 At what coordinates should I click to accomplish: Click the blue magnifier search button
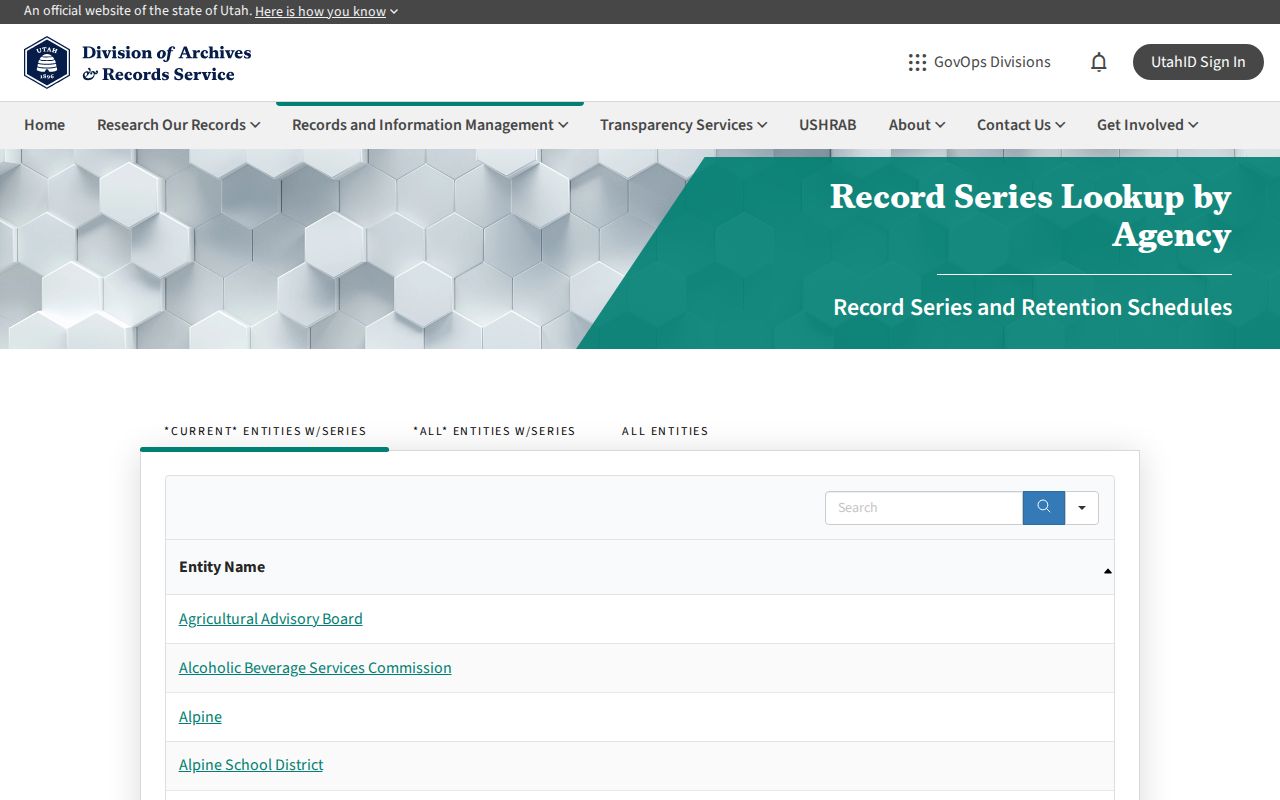(x=1044, y=507)
